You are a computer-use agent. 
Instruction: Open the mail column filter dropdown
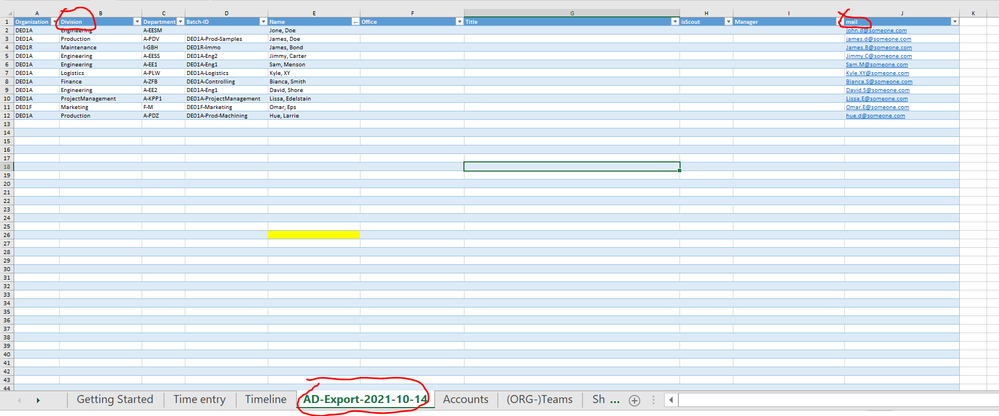click(954, 22)
